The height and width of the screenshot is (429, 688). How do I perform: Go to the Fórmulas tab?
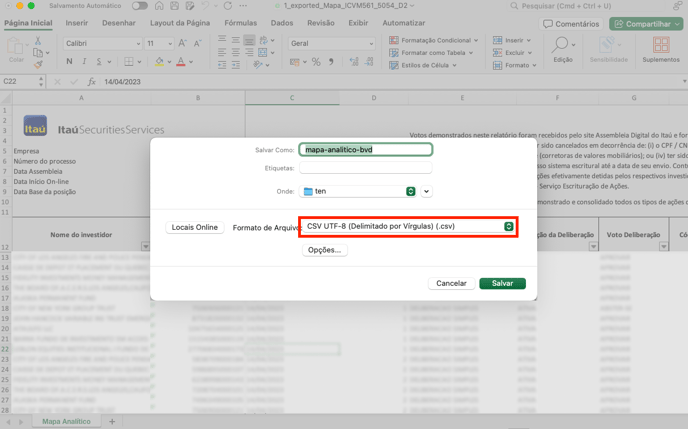(240, 23)
